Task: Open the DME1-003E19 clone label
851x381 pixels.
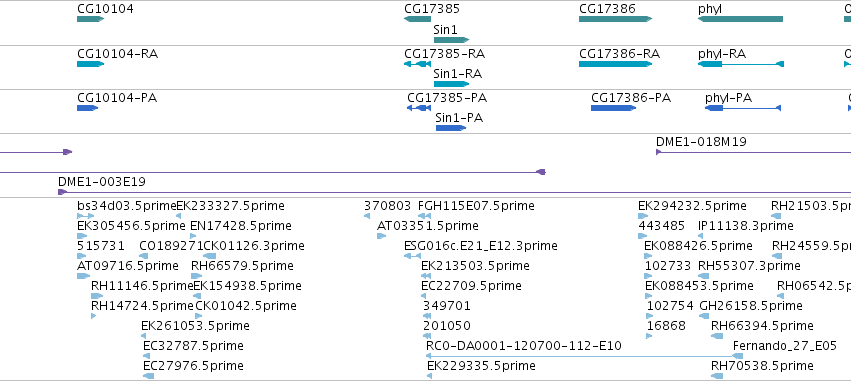Action: [101, 182]
